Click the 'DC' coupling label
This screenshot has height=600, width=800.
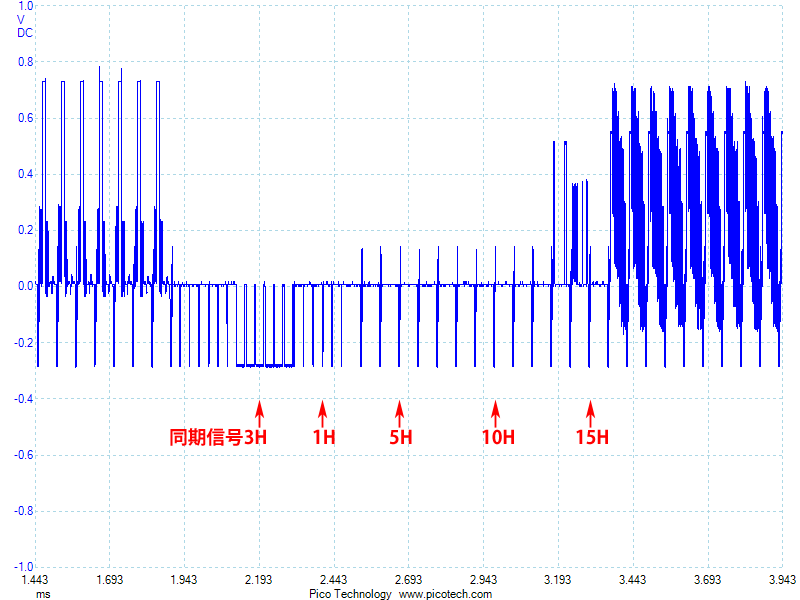pos(25,33)
